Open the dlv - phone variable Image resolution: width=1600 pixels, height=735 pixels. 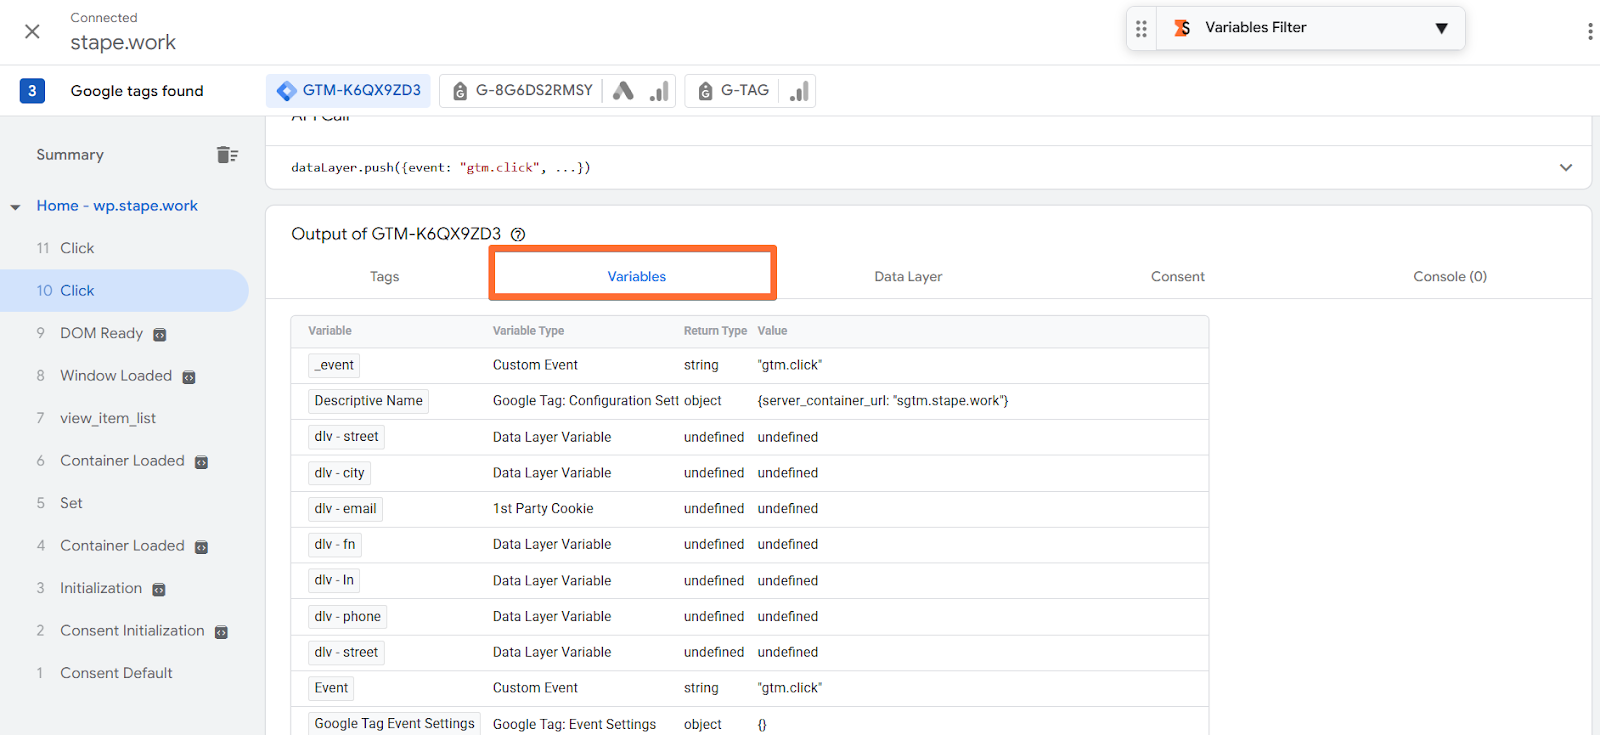347,617
